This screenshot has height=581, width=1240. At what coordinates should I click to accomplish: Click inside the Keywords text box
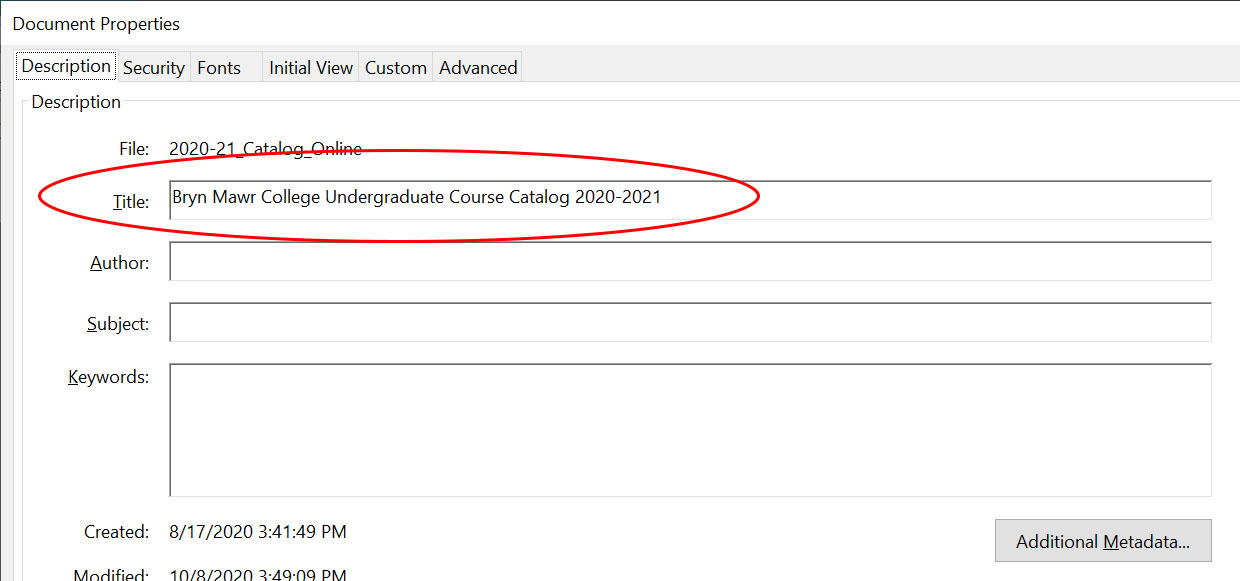[x=690, y=430]
